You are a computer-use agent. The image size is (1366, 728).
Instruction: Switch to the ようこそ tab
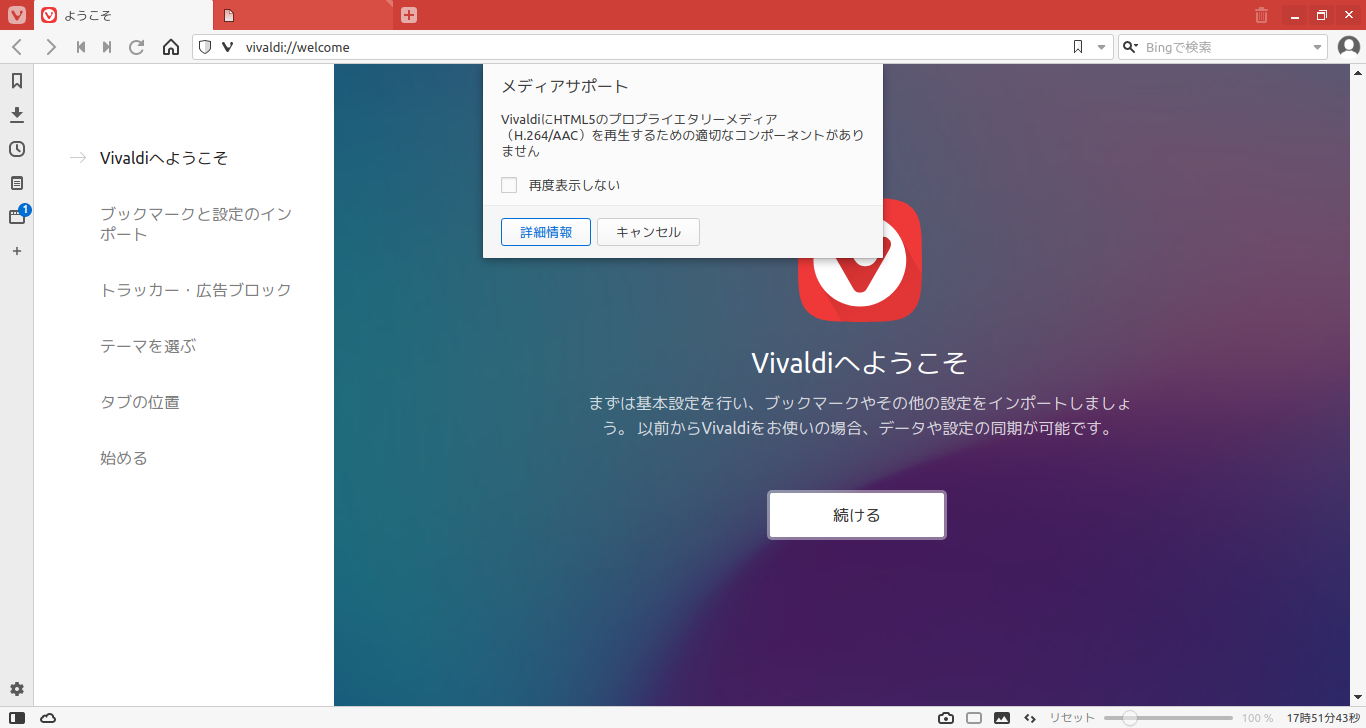[x=124, y=16]
